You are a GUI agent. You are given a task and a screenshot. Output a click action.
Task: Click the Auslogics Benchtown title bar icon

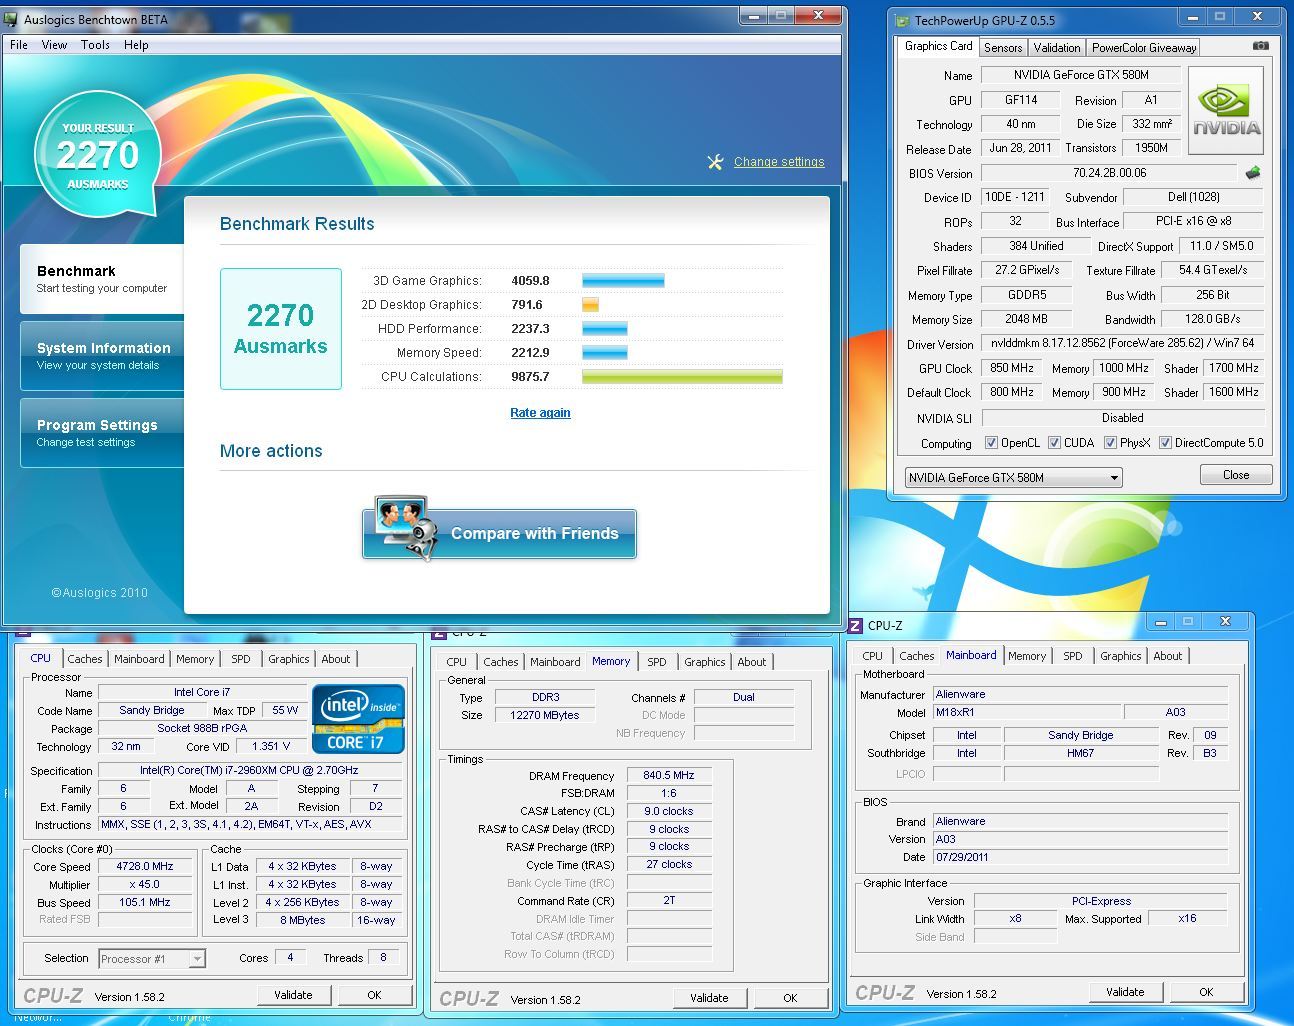click(11, 19)
